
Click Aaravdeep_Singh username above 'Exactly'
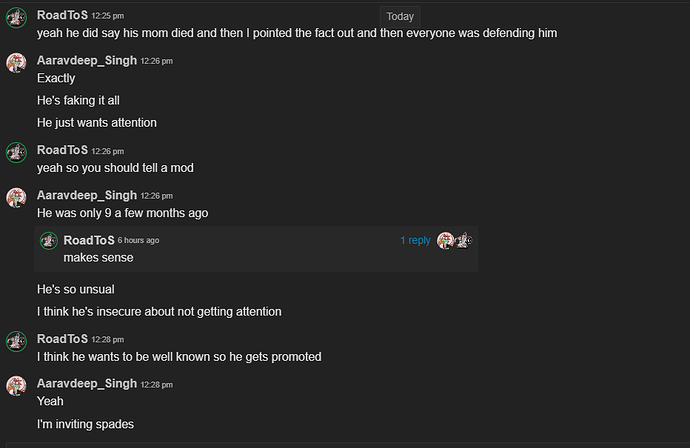(x=87, y=61)
